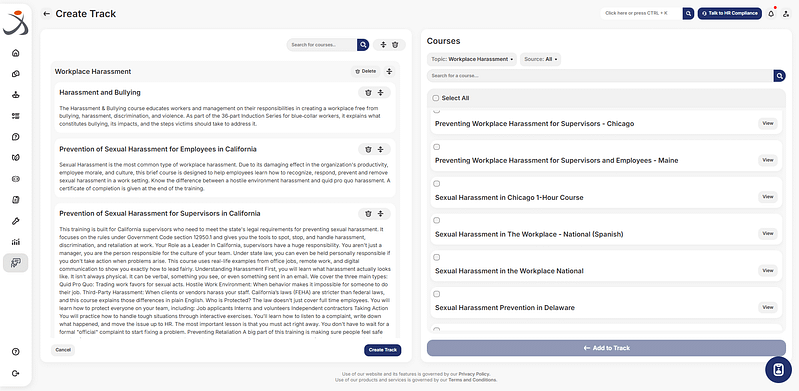Screen dimensions: 799x391
Task: Click the top toolbar trash icon in track panel
Action: (x=395, y=45)
